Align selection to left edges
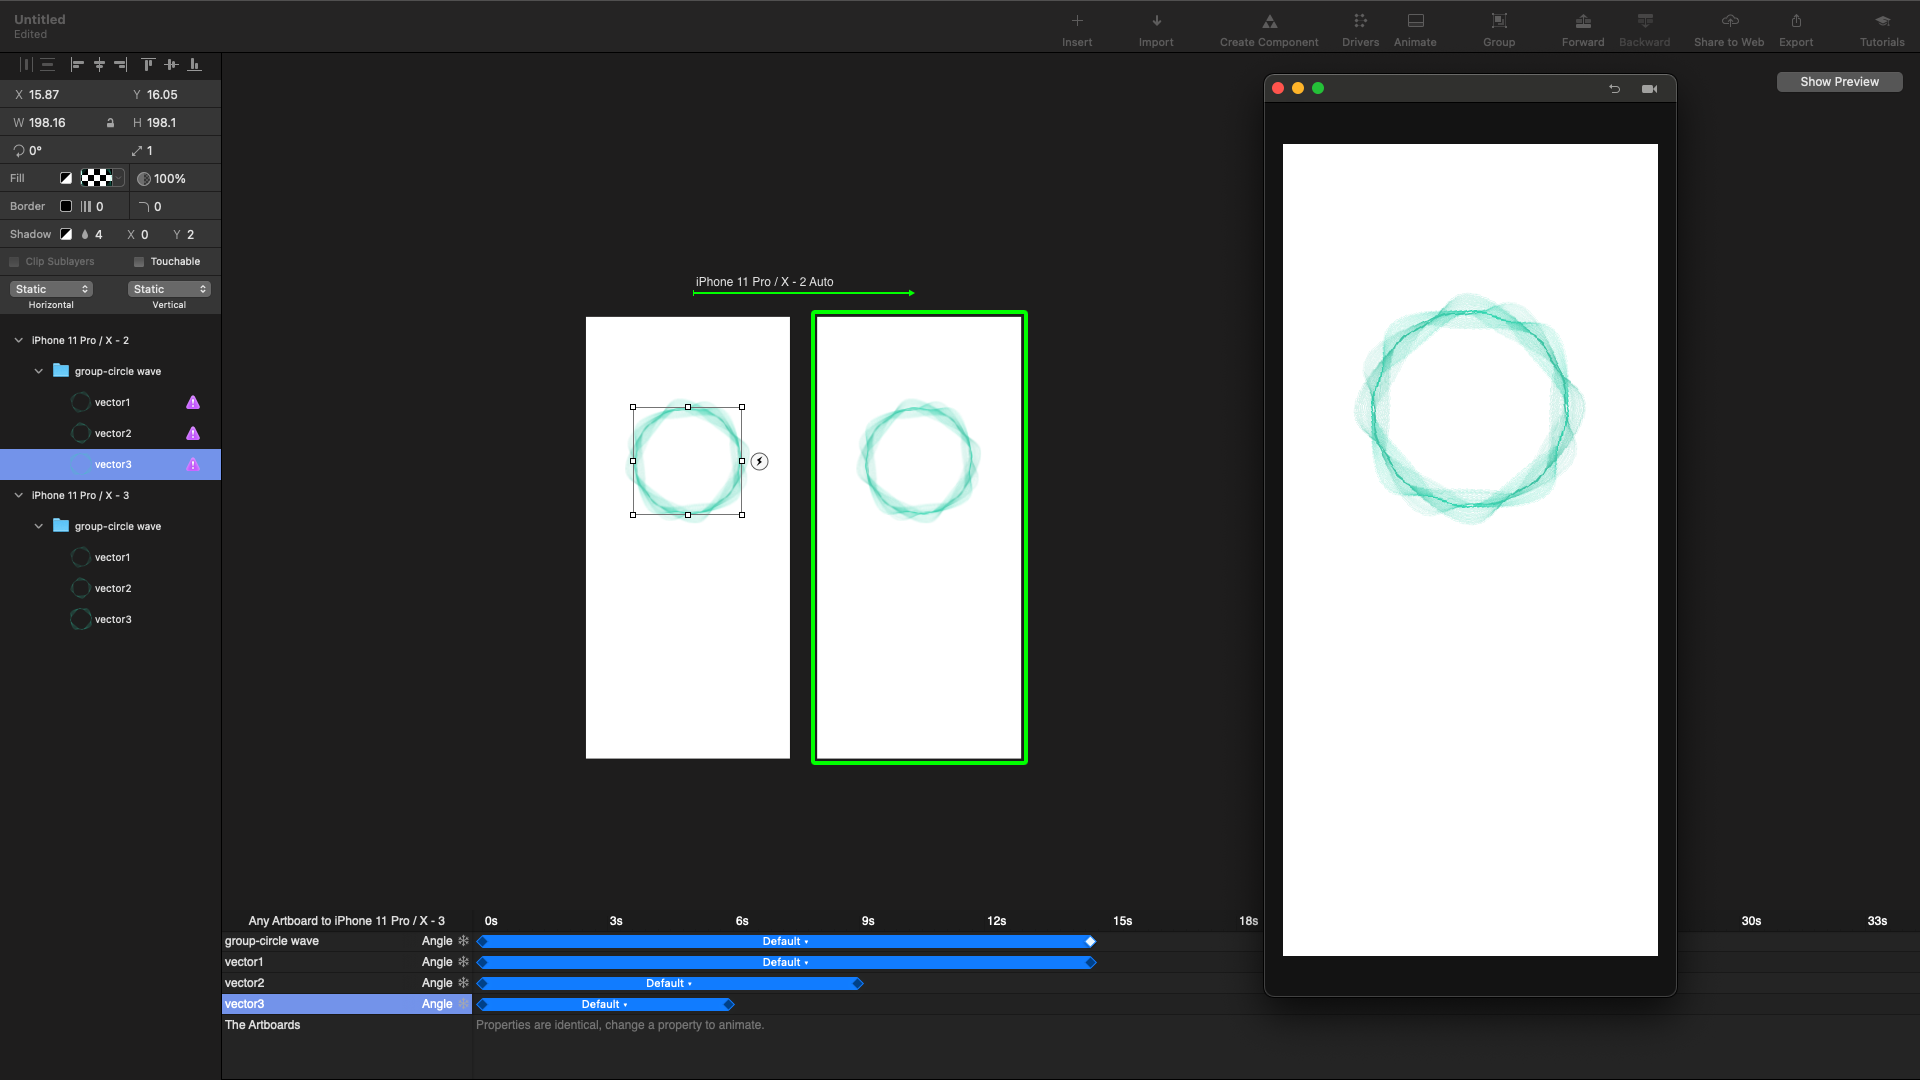The height and width of the screenshot is (1080, 1920). (x=77, y=65)
